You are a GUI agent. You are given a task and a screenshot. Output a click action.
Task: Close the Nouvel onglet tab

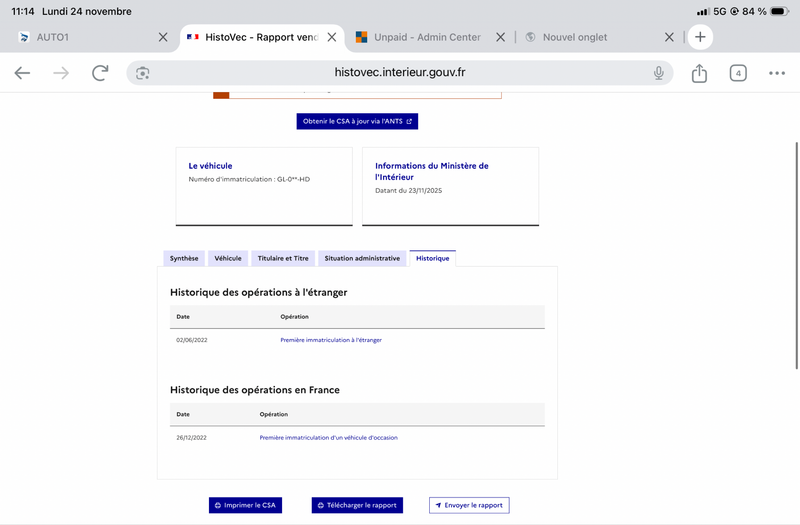point(670,37)
